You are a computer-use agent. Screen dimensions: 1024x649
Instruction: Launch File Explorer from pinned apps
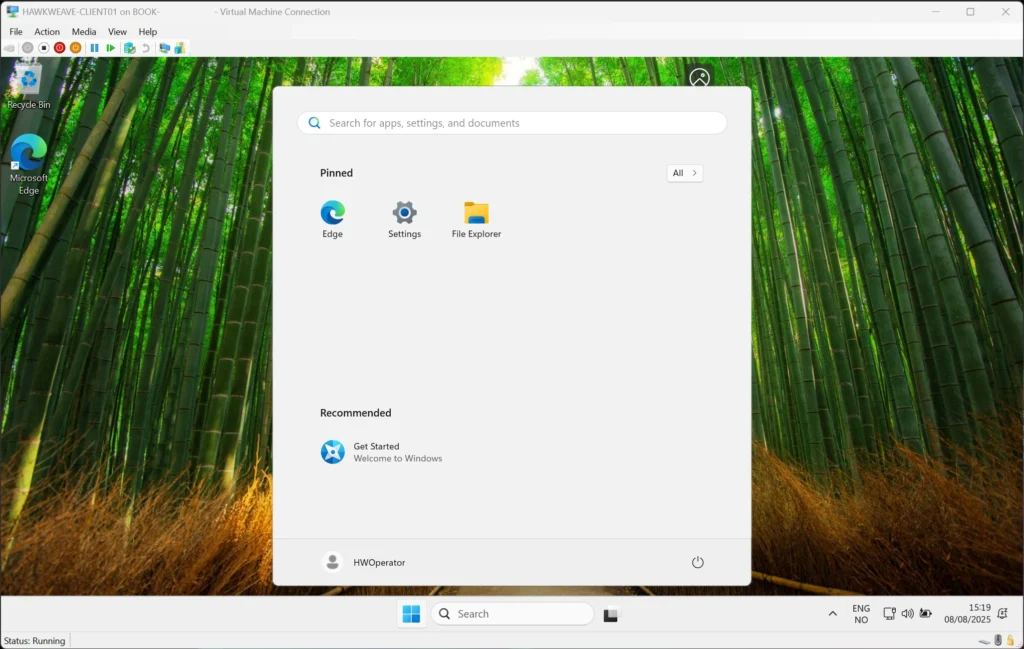[x=476, y=220]
